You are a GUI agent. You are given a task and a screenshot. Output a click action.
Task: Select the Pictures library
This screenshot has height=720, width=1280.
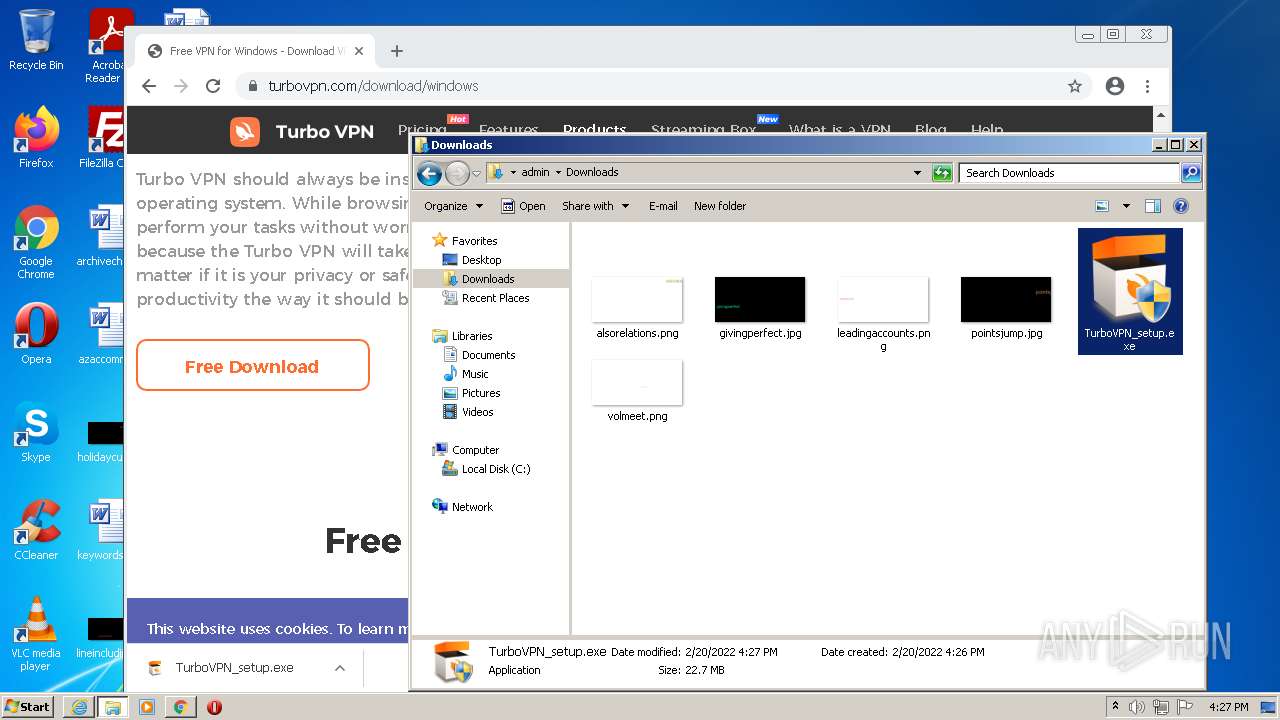481,393
